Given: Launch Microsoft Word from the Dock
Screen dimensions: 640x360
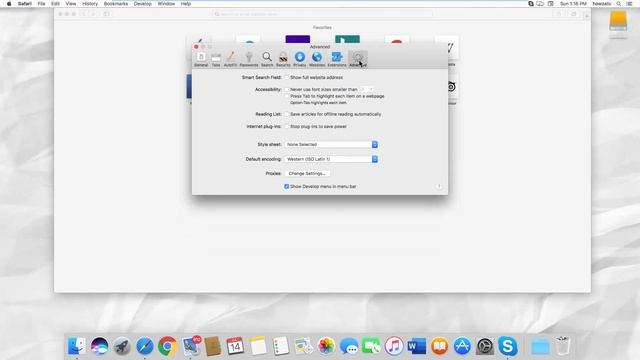Looking at the screenshot, I should click(x=417, y=346).
